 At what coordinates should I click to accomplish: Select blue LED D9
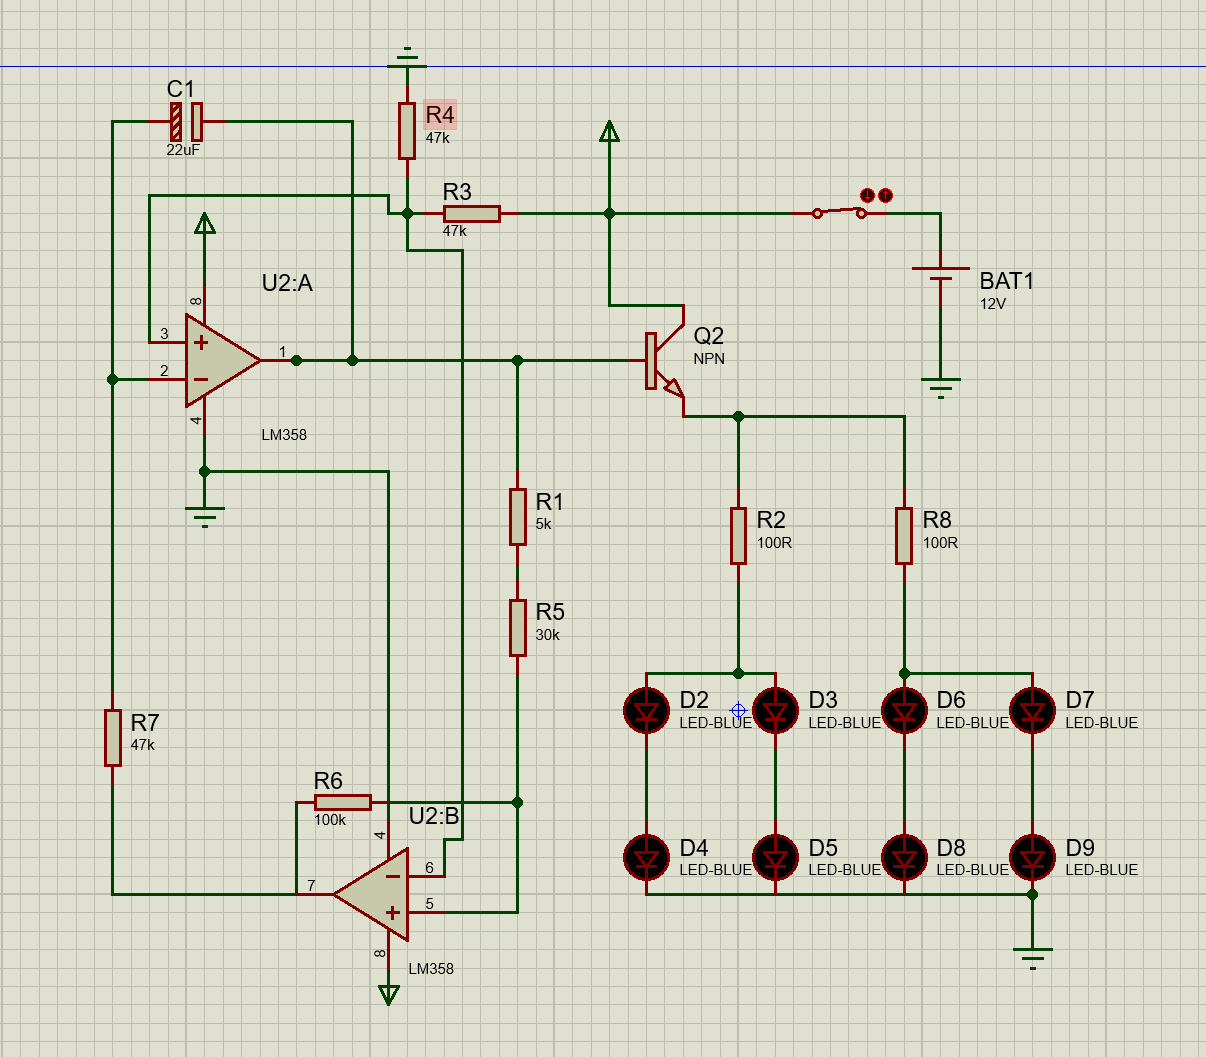pos(1033,858)
